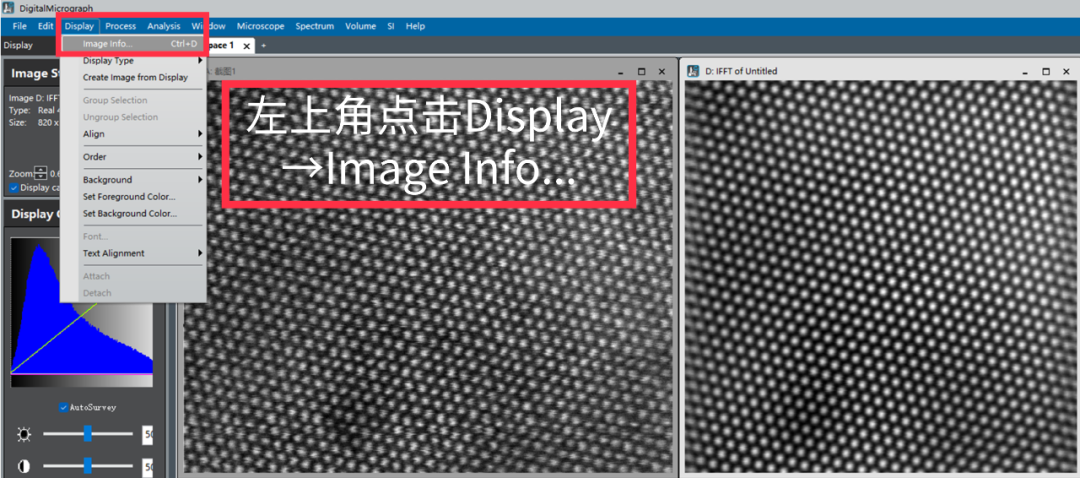Click the brightness value field
Image resolution: width=1080 pixels, height=478 pixels.
point(147,434)
